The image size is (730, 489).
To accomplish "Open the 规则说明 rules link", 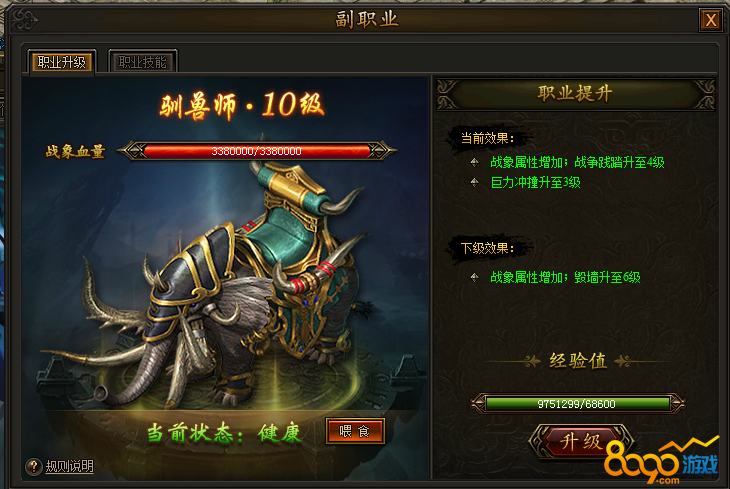I will click(69, 466).
